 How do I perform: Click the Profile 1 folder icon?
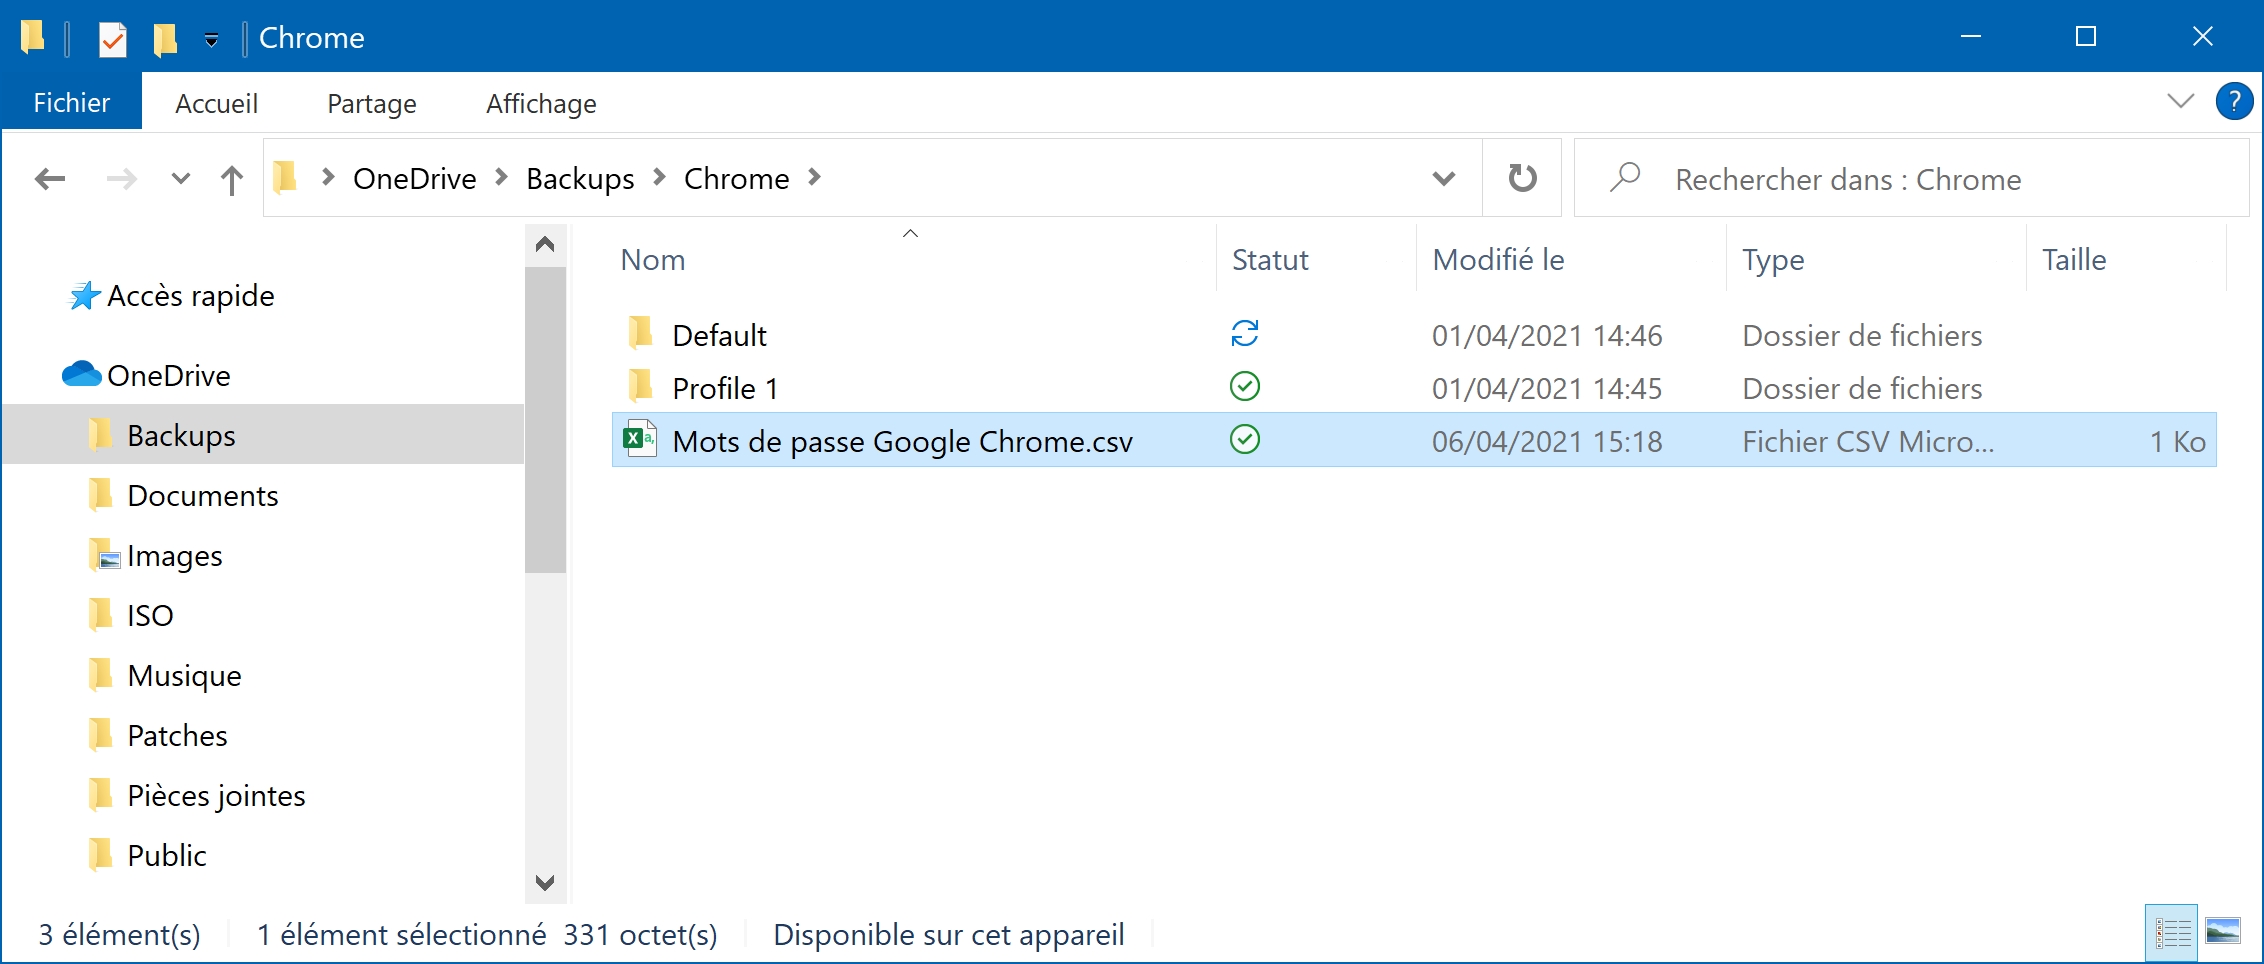tap(640, 386)
